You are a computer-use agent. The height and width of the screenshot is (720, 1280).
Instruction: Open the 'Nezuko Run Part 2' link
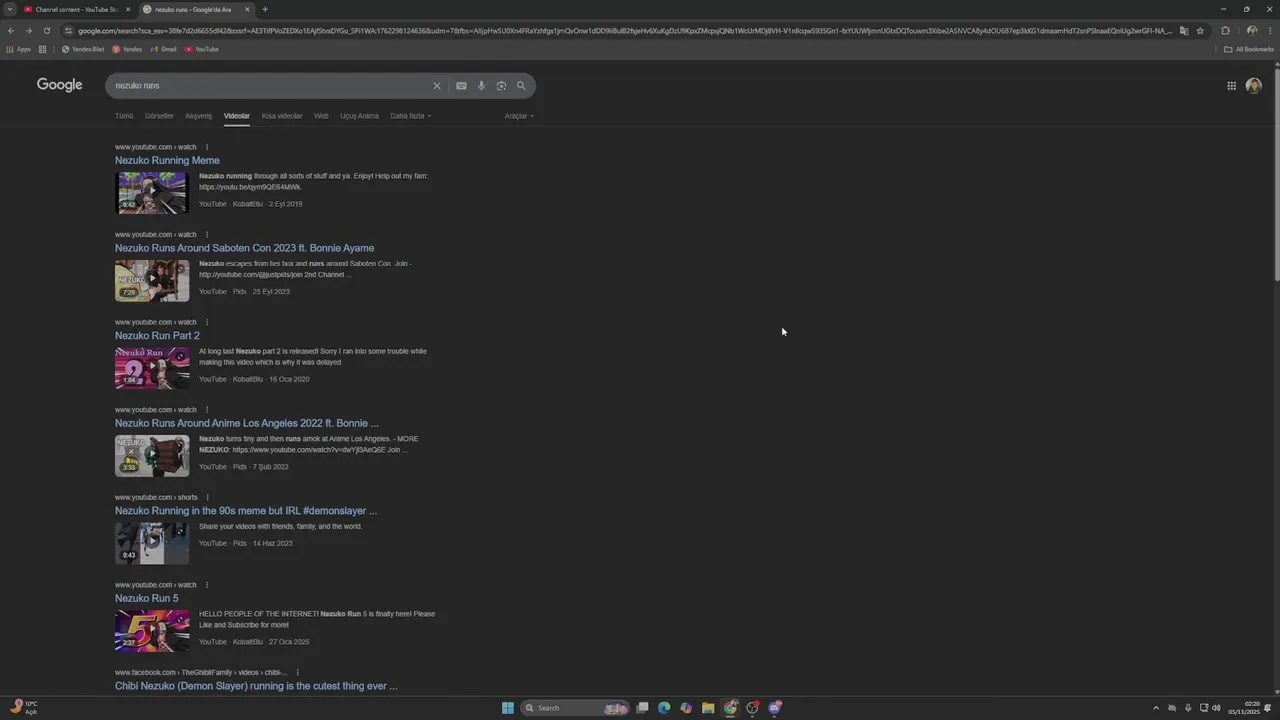157,336
